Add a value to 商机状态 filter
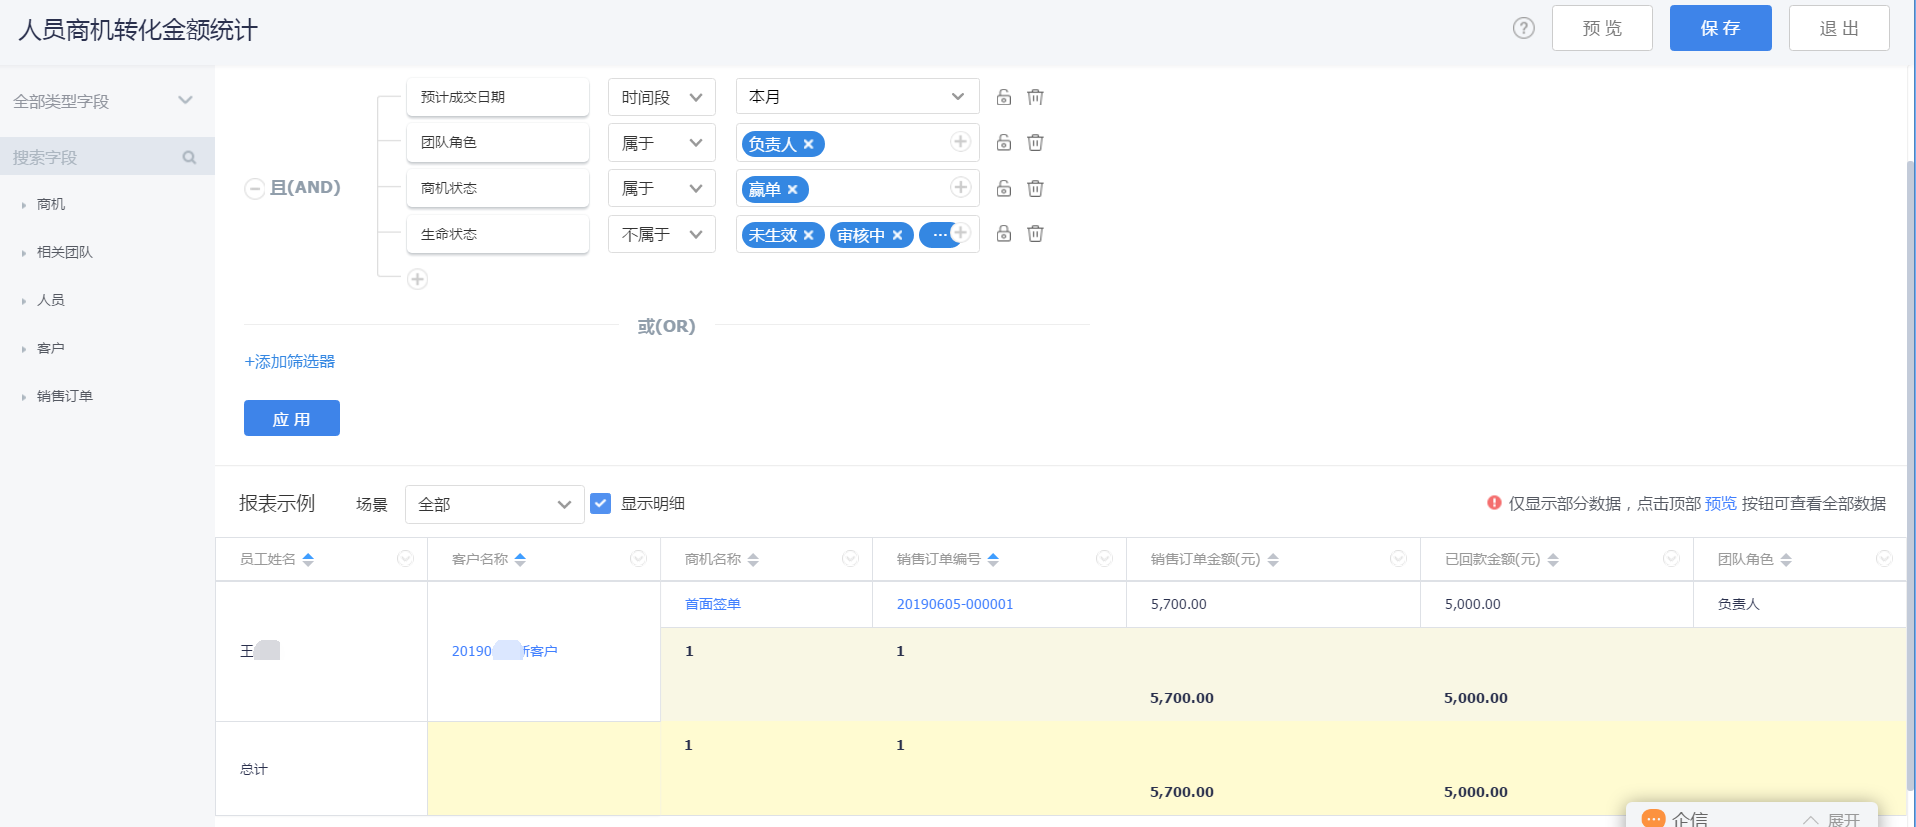The height and width of the screenshot is (827, 1916). coord(961,187)
